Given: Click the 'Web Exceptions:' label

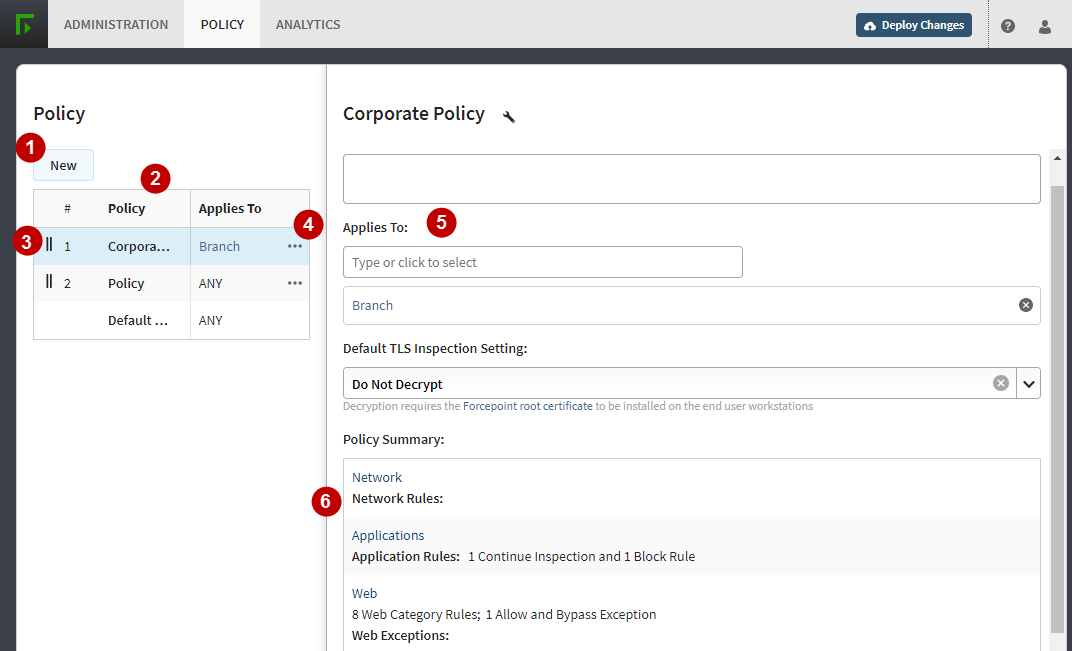Looking at the screenshot, I should (401, 635).
